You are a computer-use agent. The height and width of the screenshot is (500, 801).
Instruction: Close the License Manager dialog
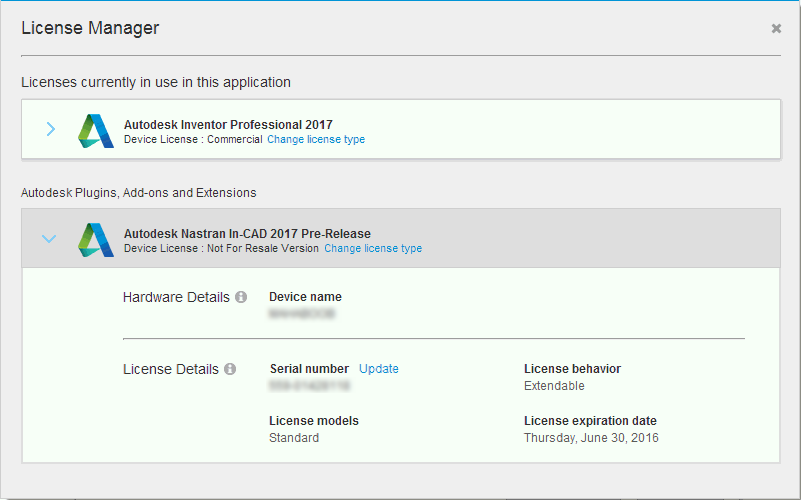pos(776,29)
